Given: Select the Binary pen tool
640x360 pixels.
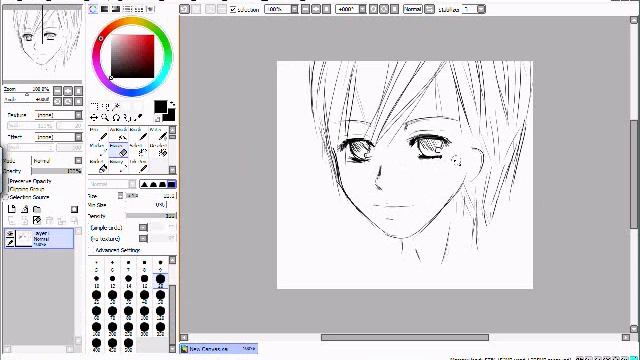Looking at the screenshot, I should tap(118, 166).
